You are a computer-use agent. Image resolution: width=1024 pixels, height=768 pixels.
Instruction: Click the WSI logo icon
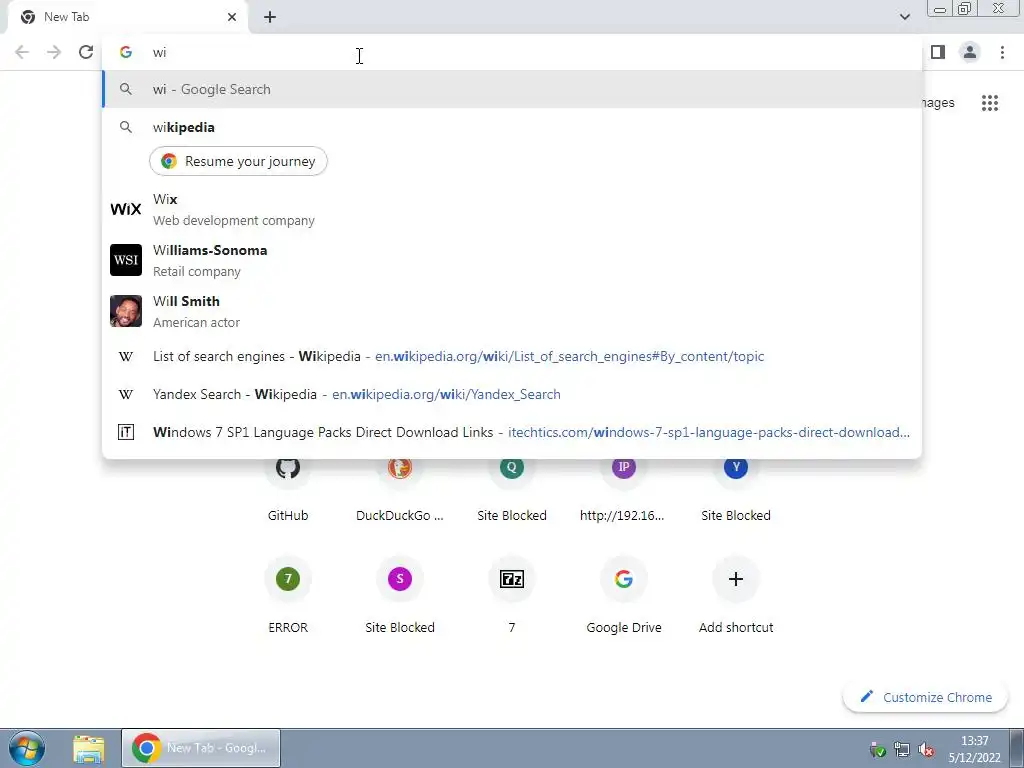pos(125,260)
